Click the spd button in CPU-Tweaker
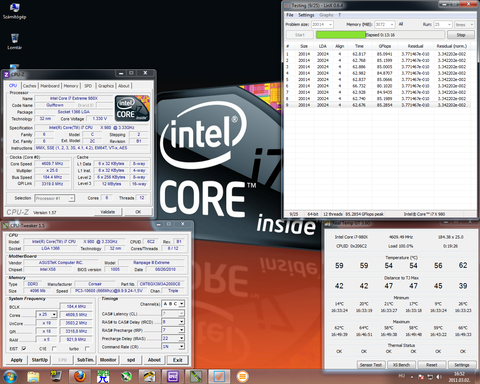480x384 pixels. pos(131,360)
